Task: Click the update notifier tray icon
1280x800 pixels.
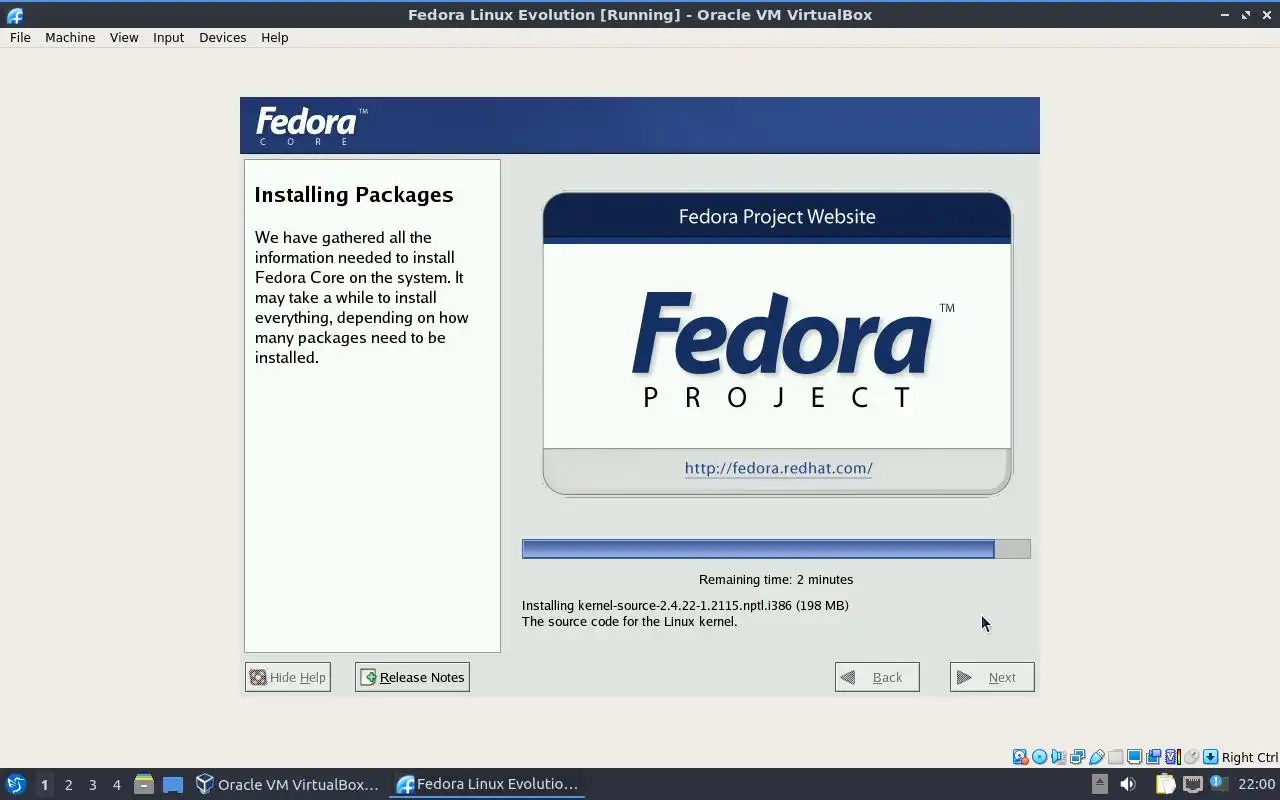Action: [1219, 783]
